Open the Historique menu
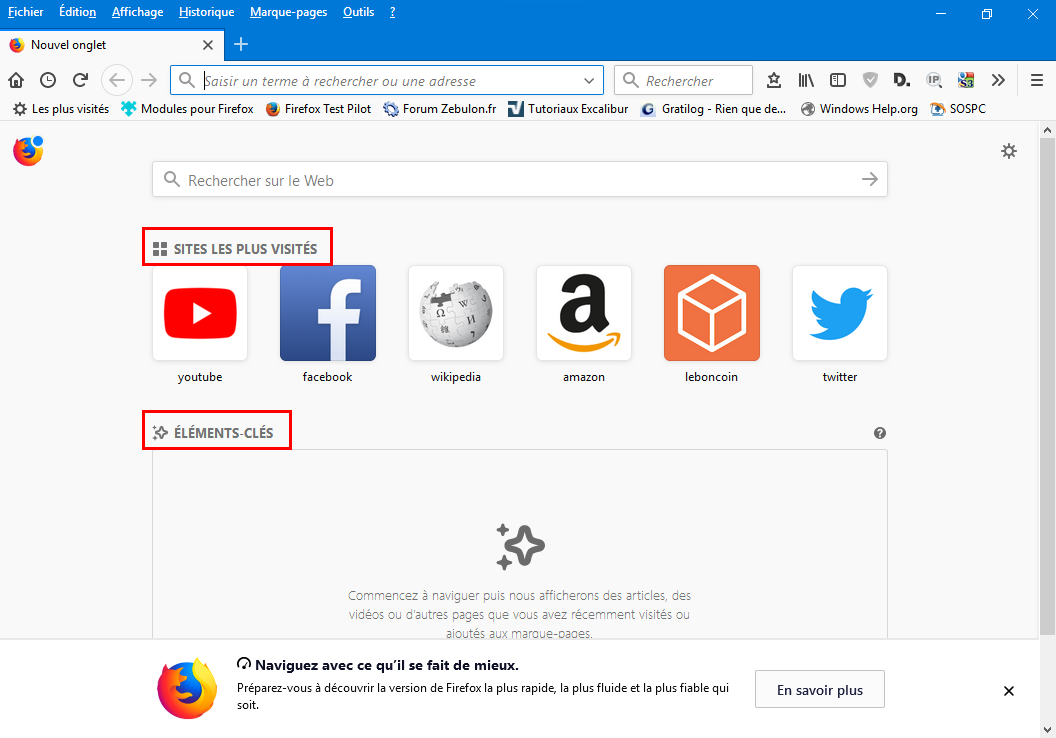This screenshot has width=1056, height=738. click(x=207, y=12)
